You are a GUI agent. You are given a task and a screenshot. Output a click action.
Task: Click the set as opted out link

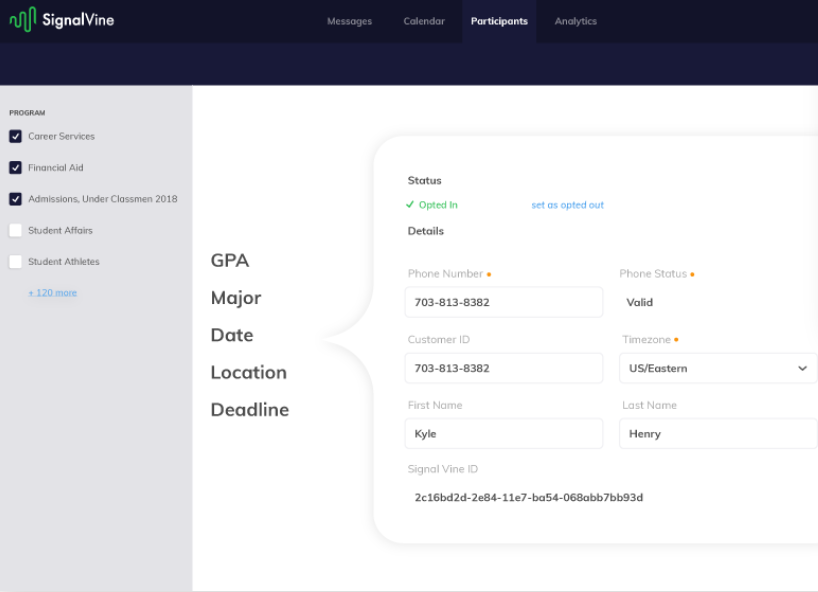click(x=567, y=204)
